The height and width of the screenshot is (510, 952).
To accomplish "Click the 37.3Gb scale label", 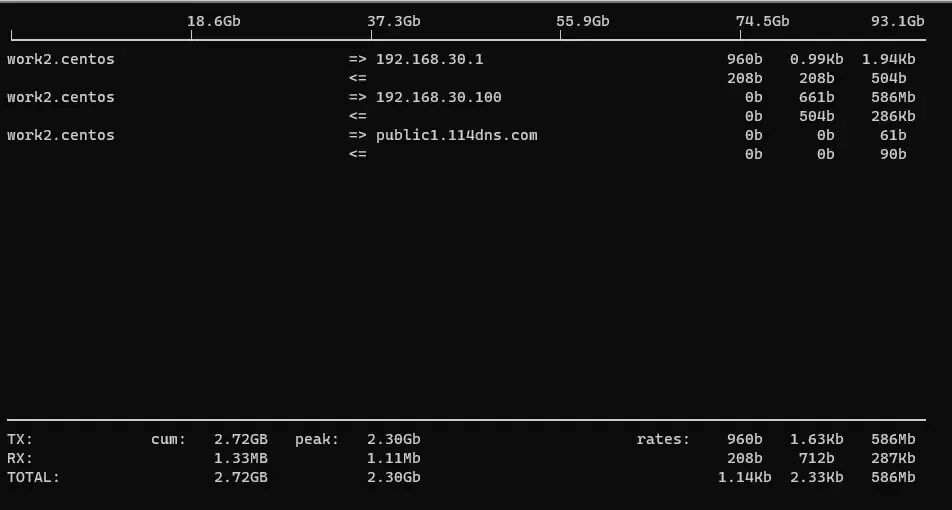I will (x=393, y=21).
